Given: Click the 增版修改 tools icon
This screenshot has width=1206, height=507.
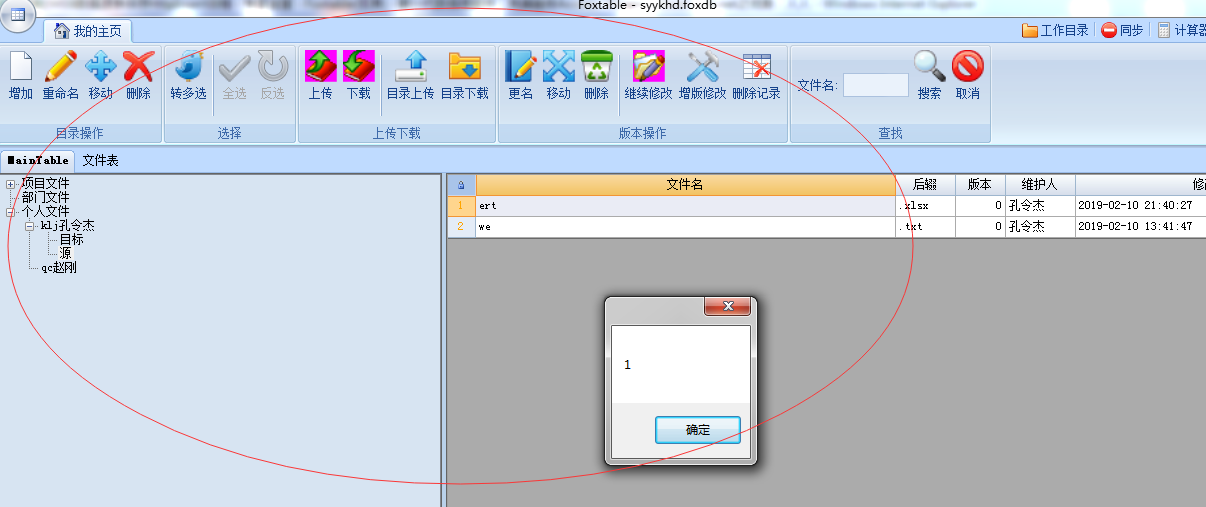Looking at the screenshot, I should point(702,66).
